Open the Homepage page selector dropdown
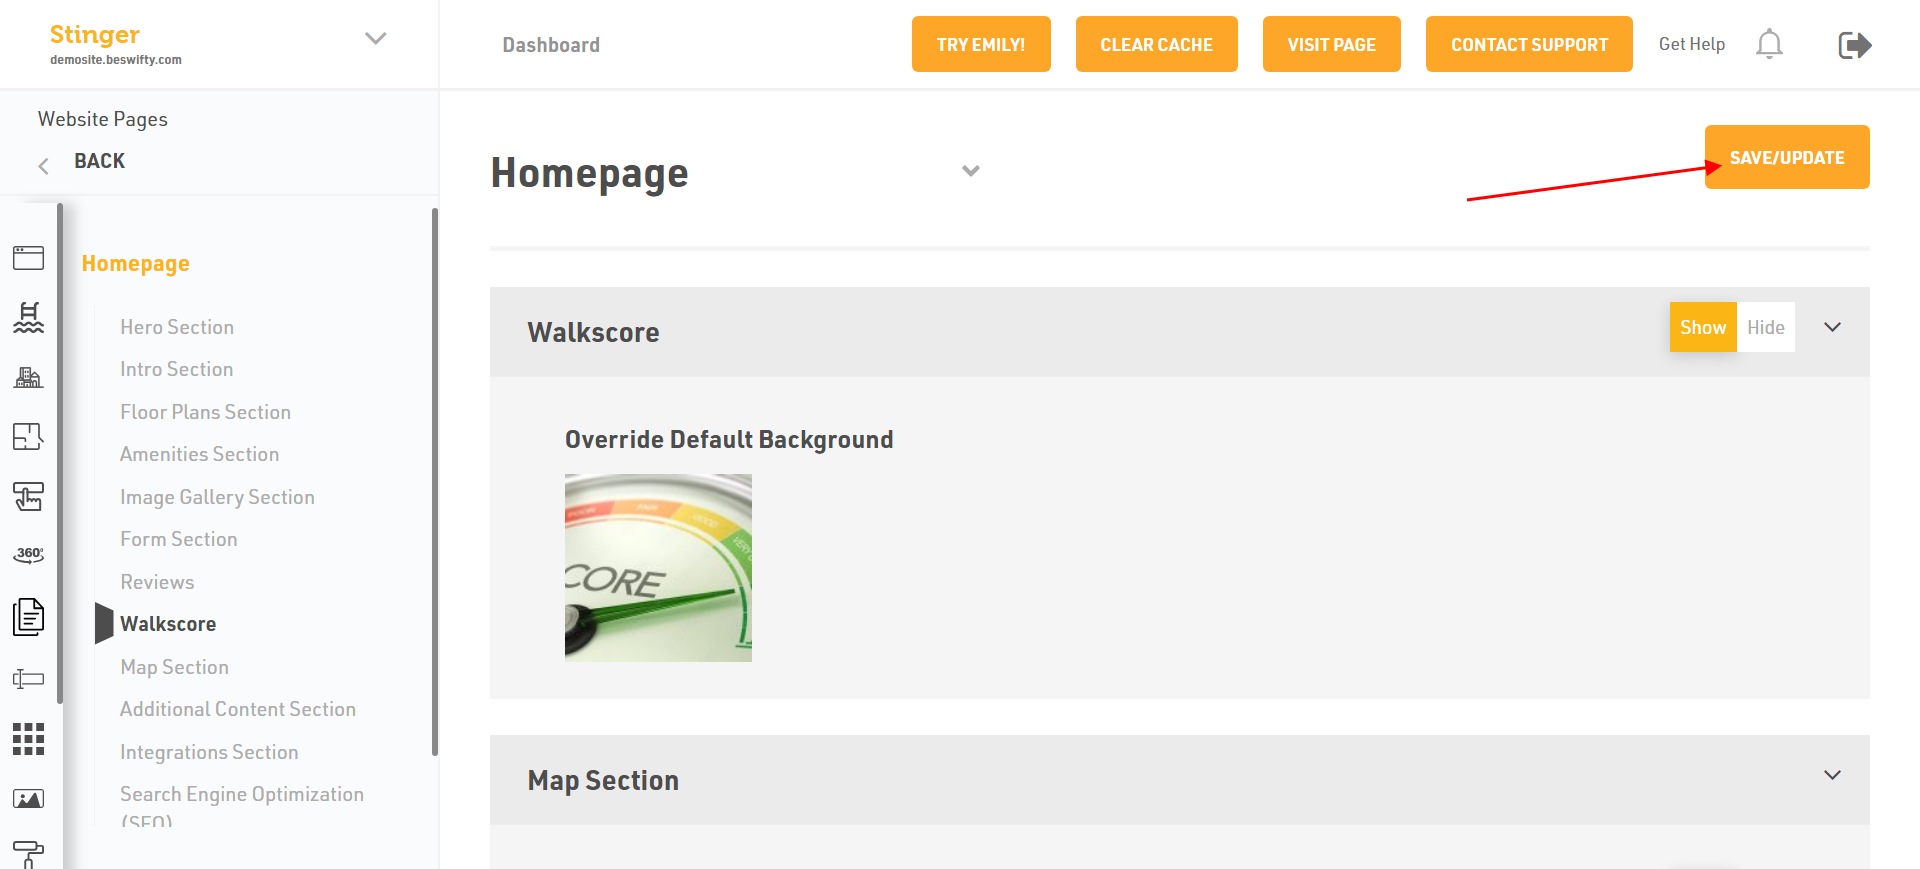 point(970,171)
